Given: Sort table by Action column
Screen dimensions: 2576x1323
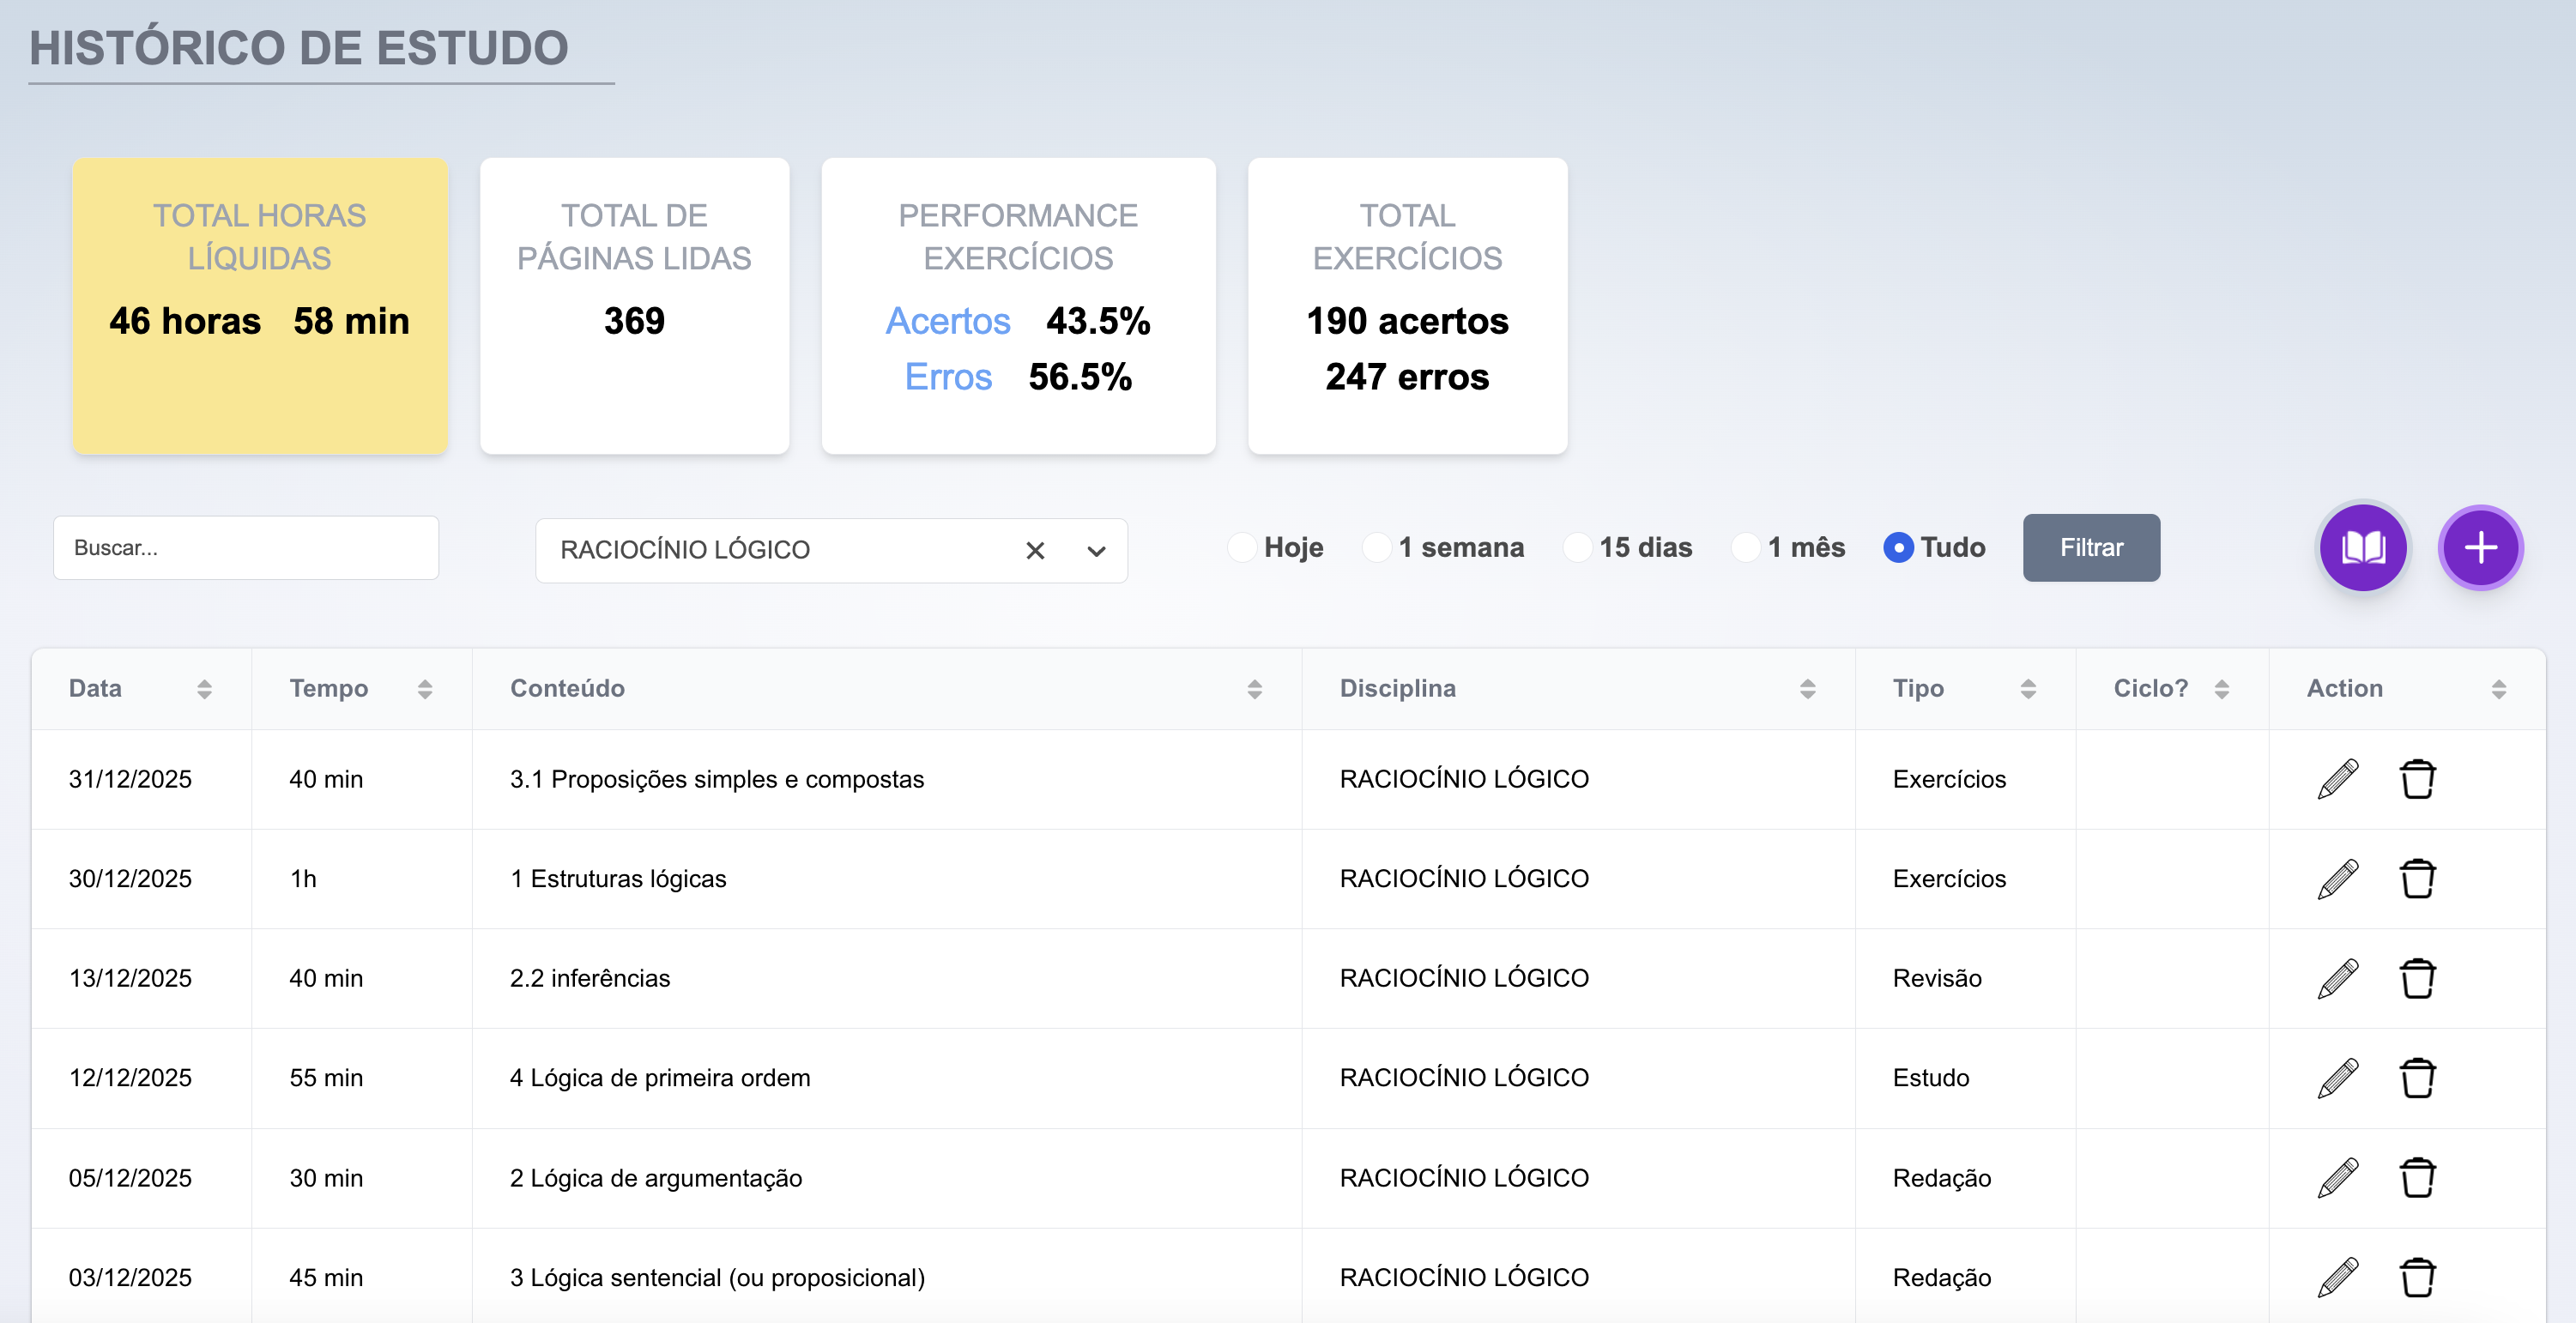Looking at the screenshot, I should click(2499, 689).
